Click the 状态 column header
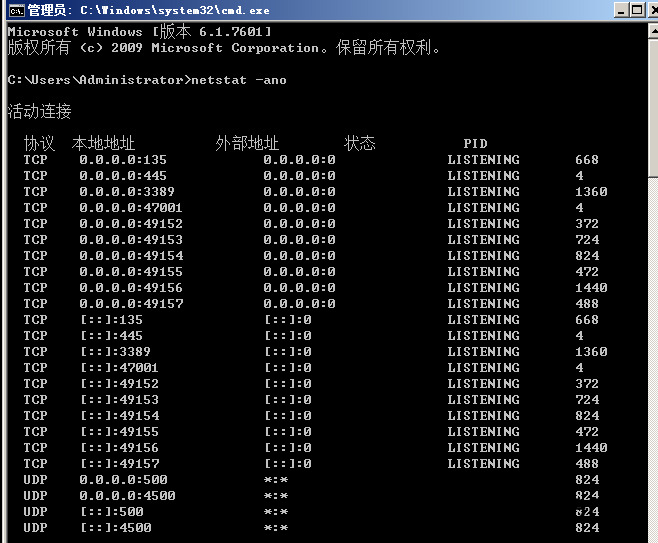The image size is (658, 543). (x=360, y=143)
